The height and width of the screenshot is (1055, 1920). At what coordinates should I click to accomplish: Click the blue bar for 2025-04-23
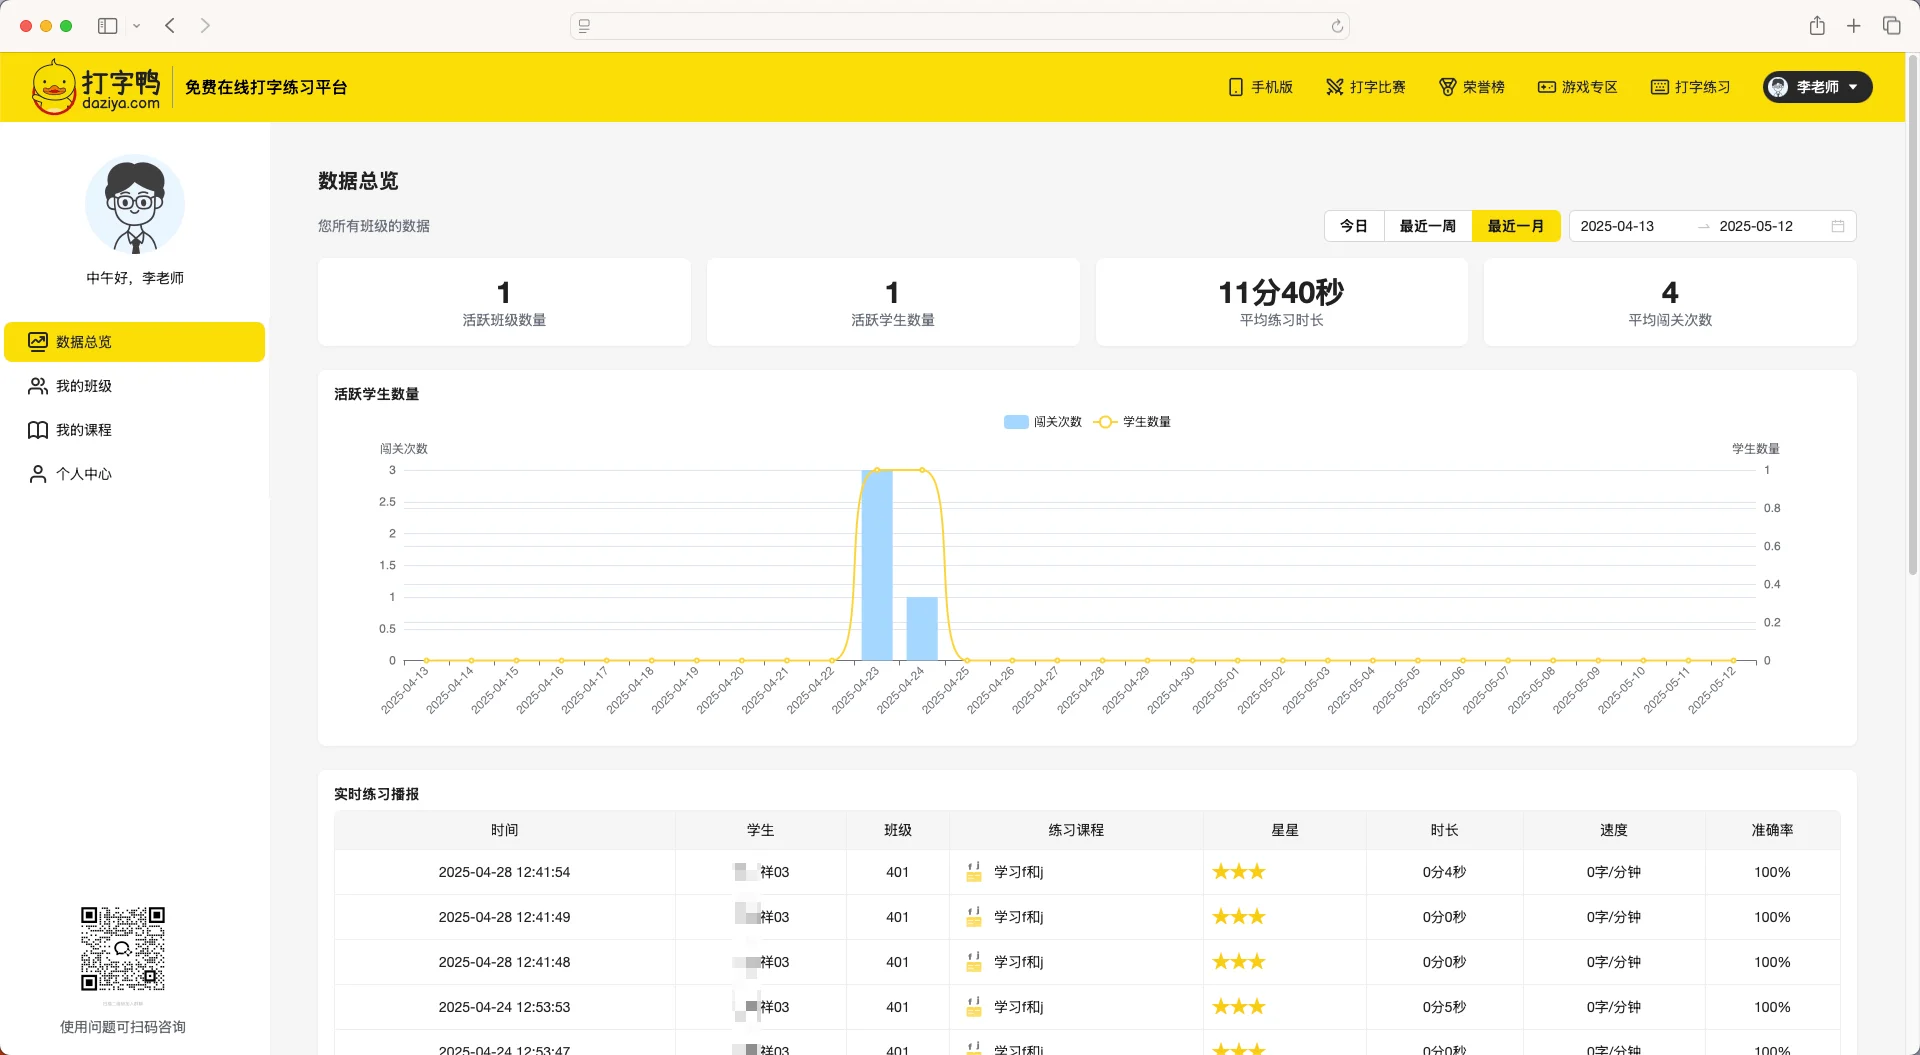[x=877, y=565]
